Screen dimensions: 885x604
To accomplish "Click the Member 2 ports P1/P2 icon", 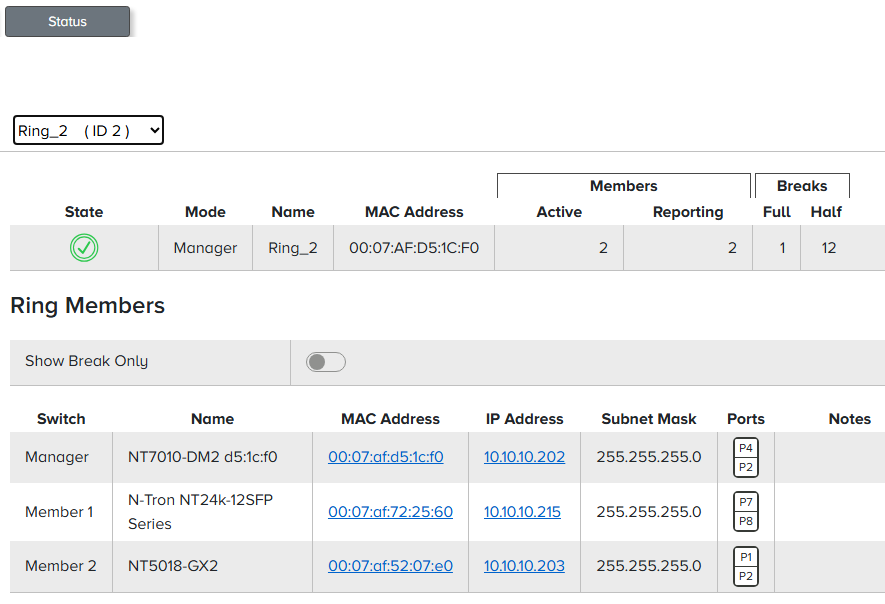I will click(x=746, y=566).
